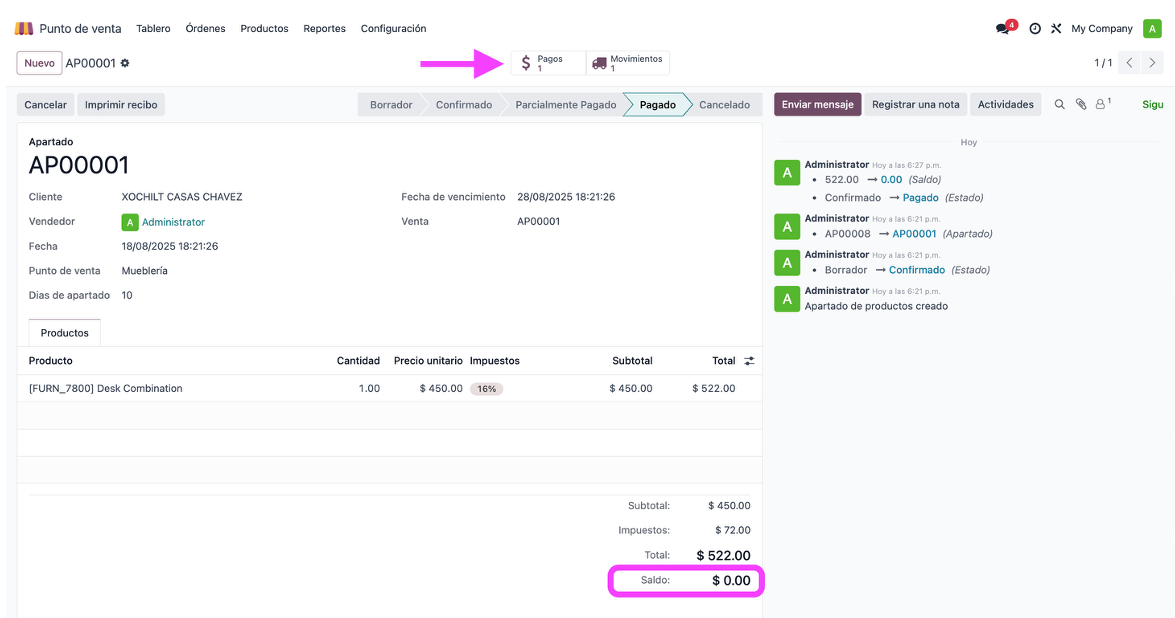Open the Pagos dollar smart button

[548, 63]
